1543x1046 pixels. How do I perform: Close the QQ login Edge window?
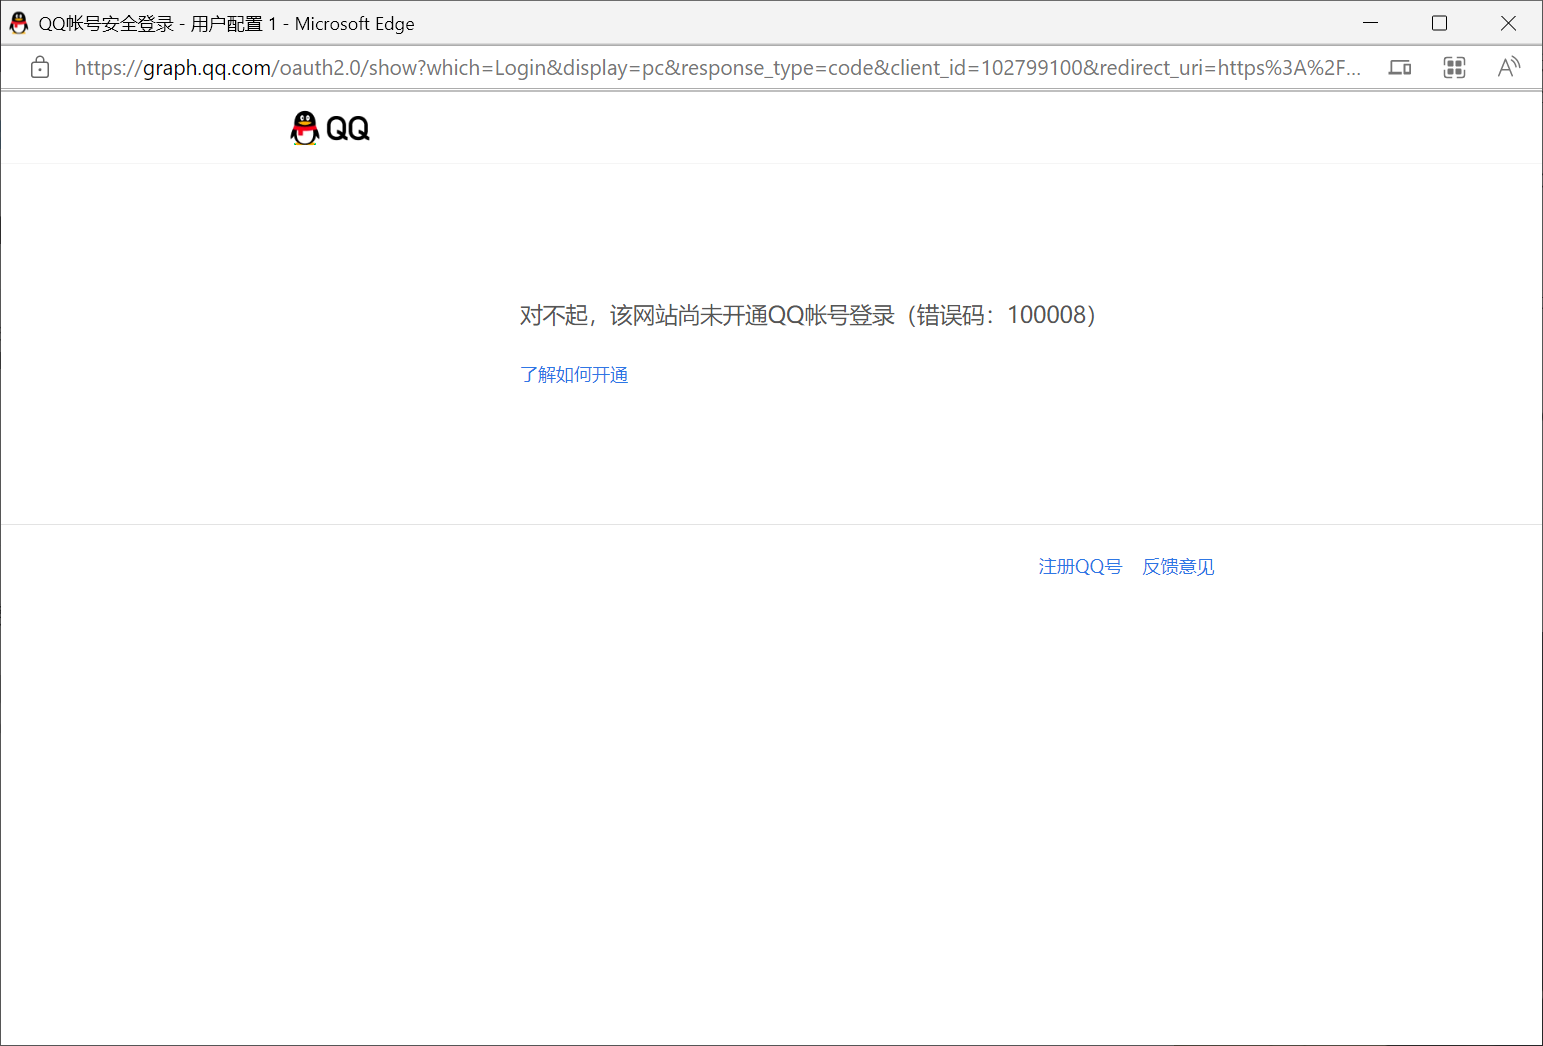1508,23
